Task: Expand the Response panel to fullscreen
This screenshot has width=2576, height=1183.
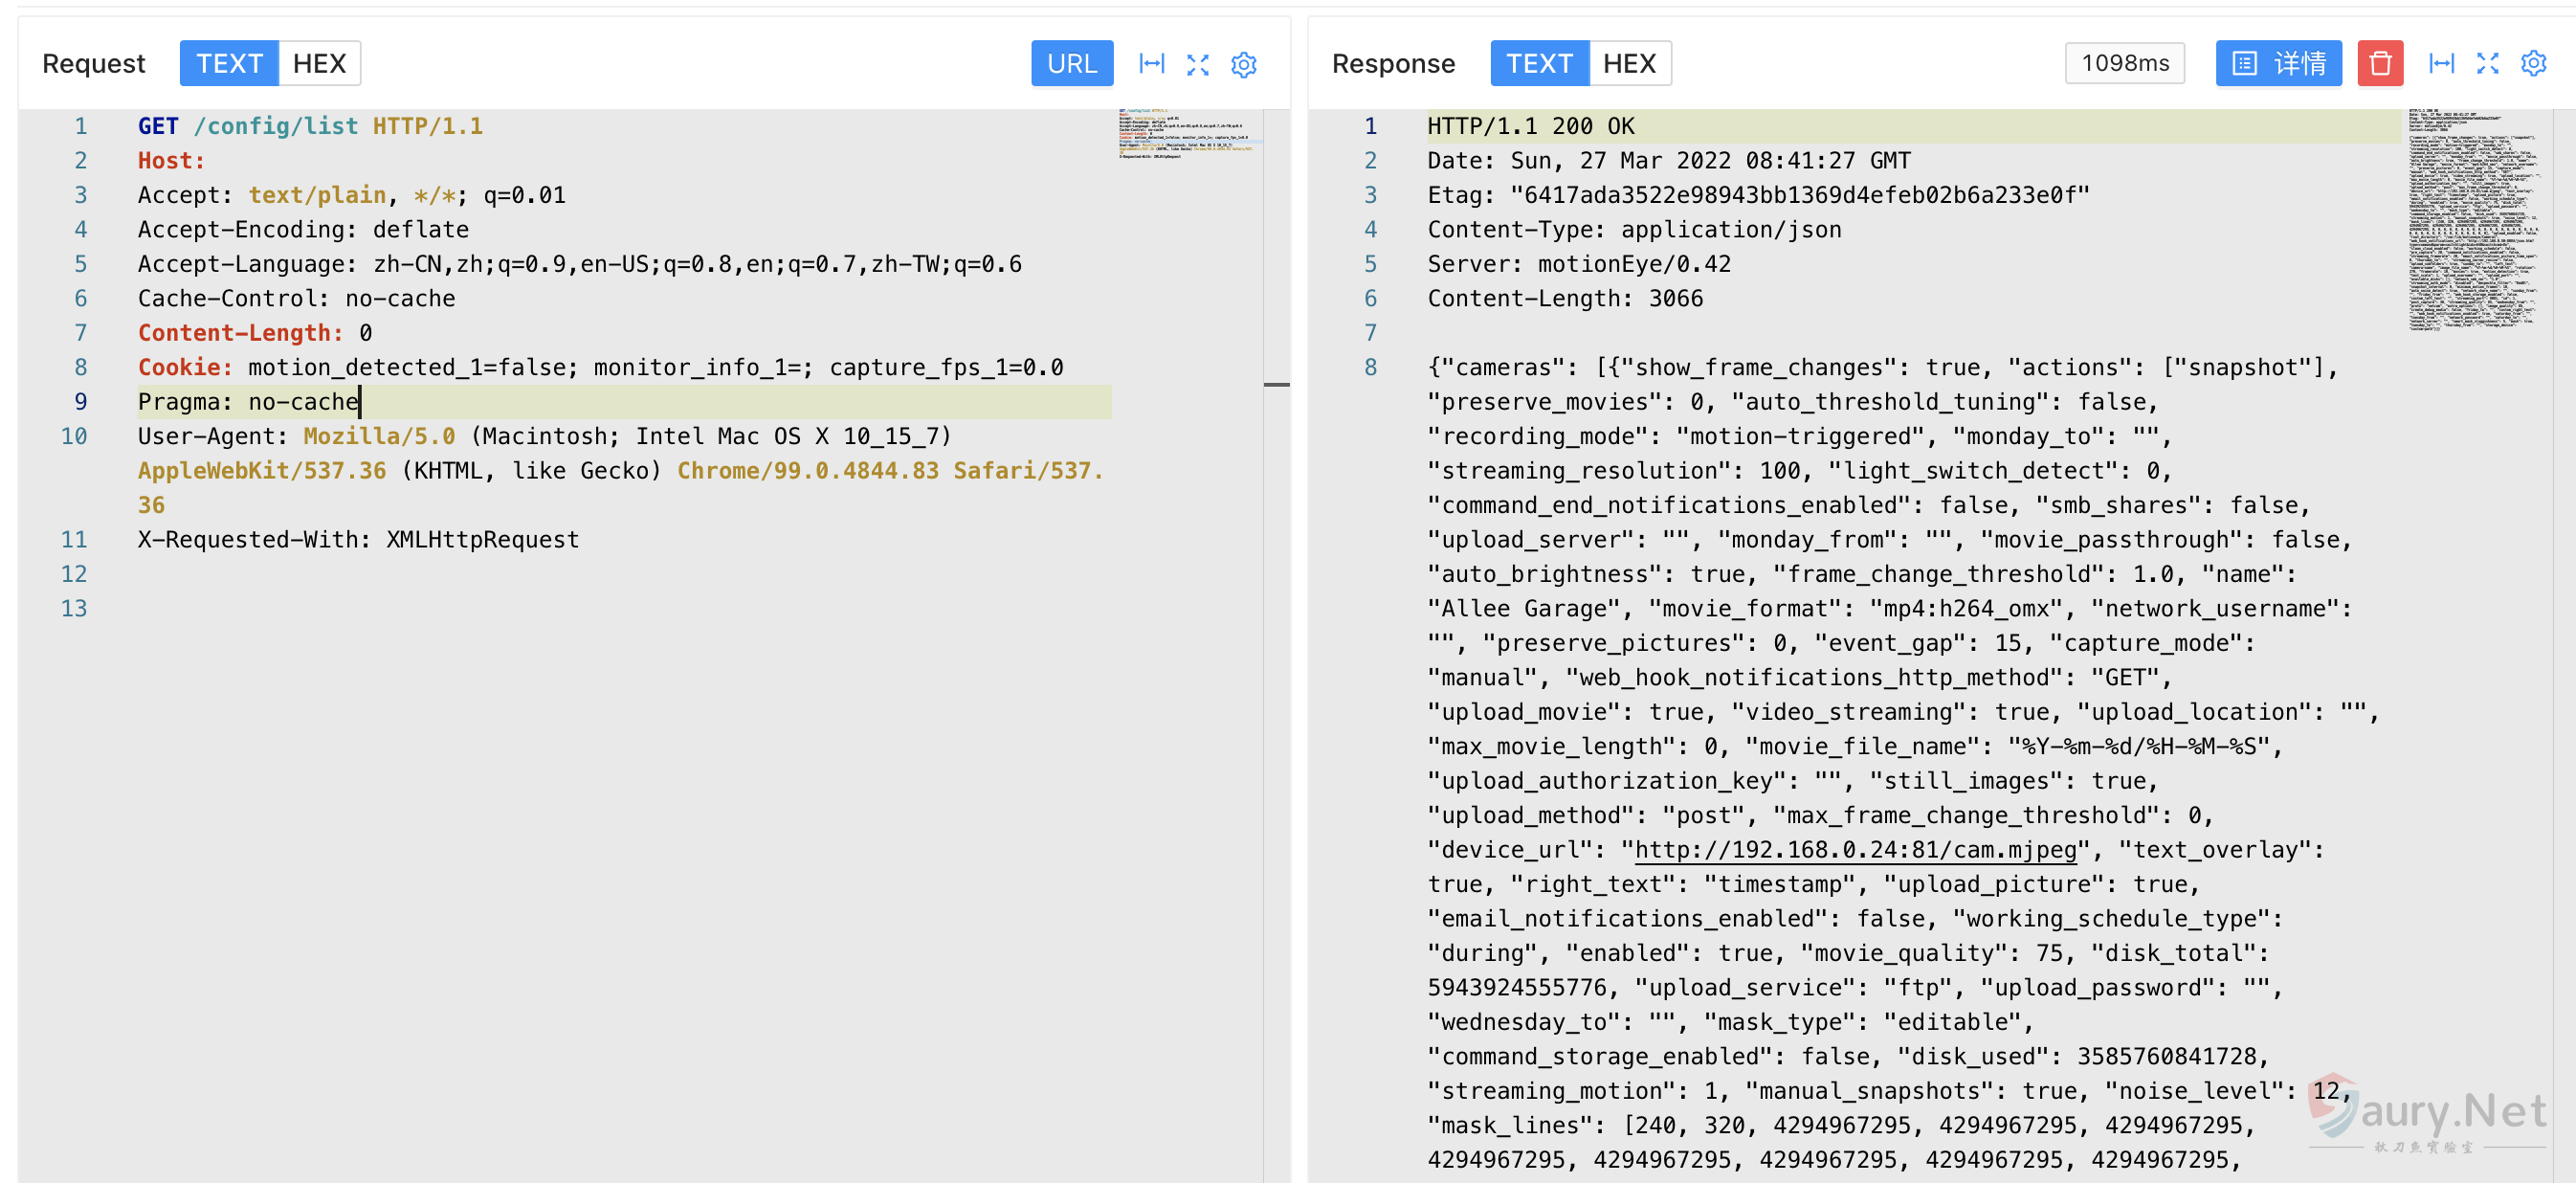Action: 2487,64
